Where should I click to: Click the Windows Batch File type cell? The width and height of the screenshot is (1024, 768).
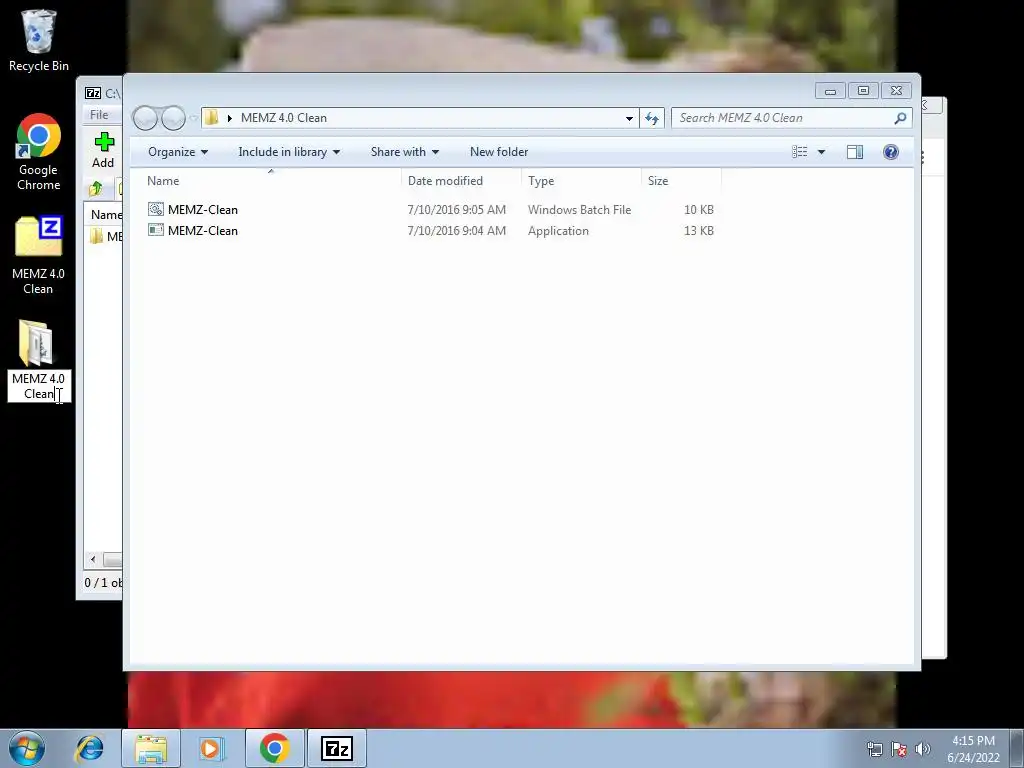[579, 210]
